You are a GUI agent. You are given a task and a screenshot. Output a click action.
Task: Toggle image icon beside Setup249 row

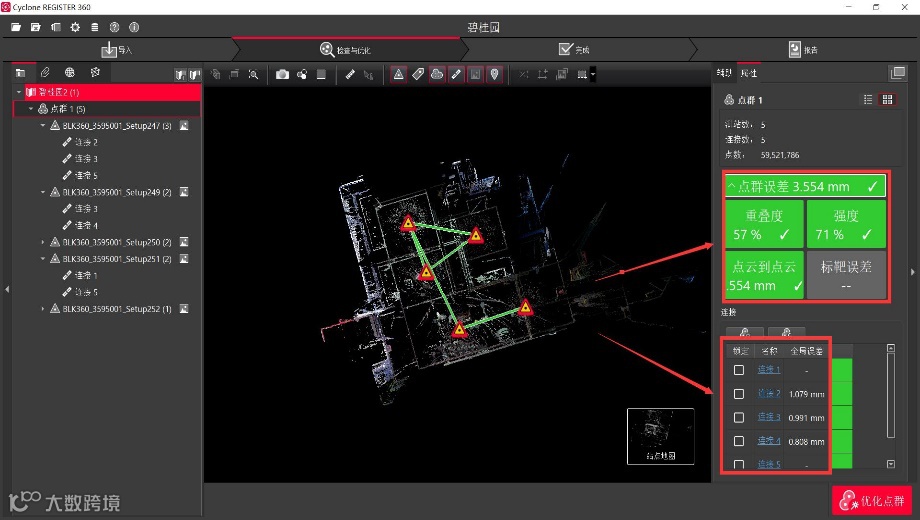(184, 192)
